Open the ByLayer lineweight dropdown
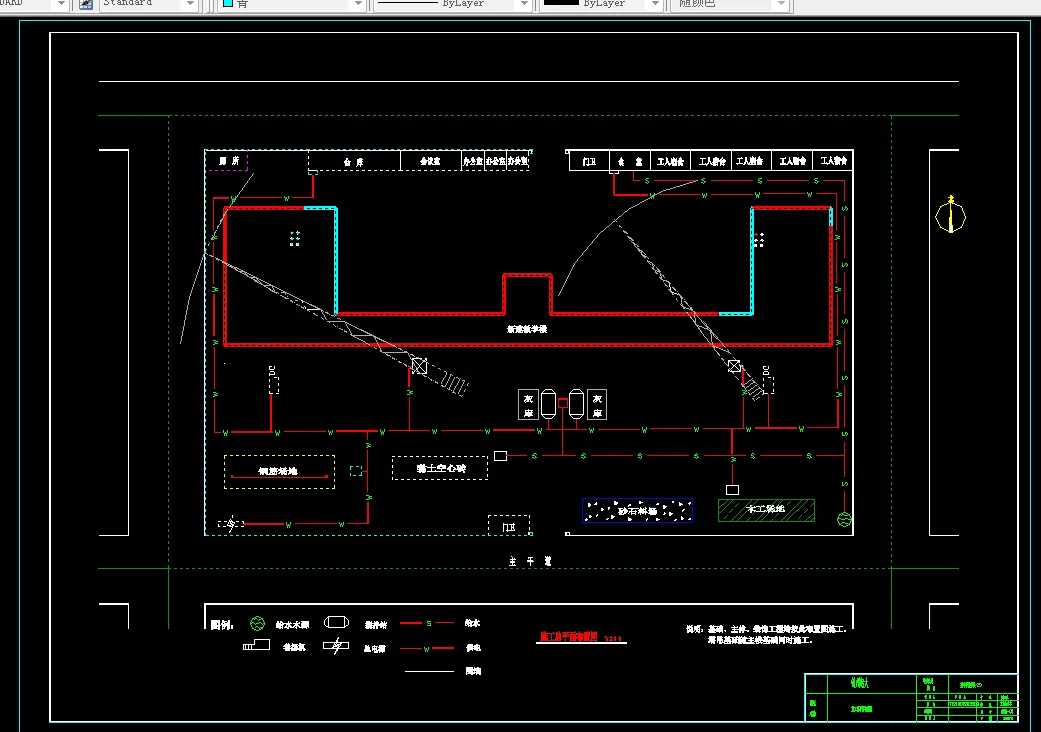 pyautogui.click(x=655, y=4)
